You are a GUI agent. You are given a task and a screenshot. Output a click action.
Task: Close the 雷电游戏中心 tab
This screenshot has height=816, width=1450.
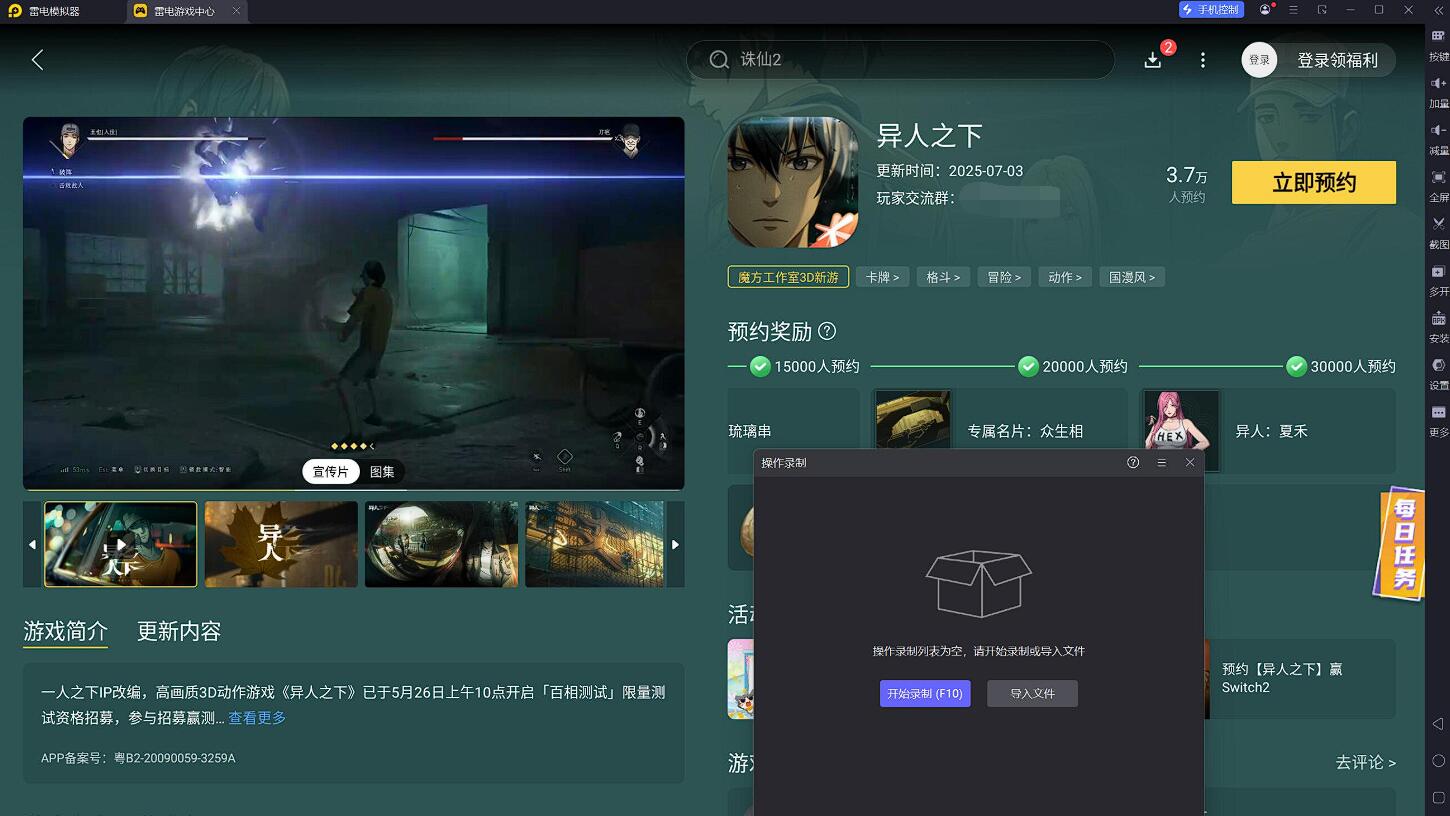[236, 11]
